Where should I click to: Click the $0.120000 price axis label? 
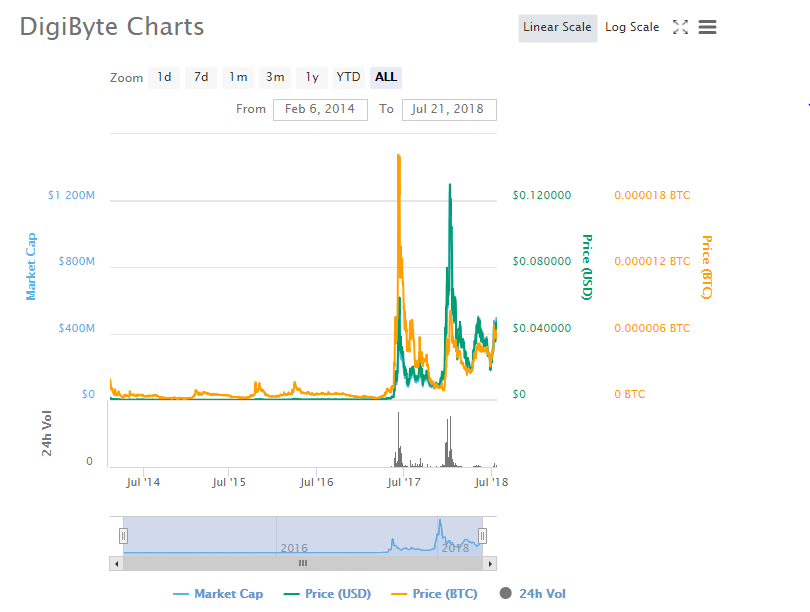pos(542,195)
